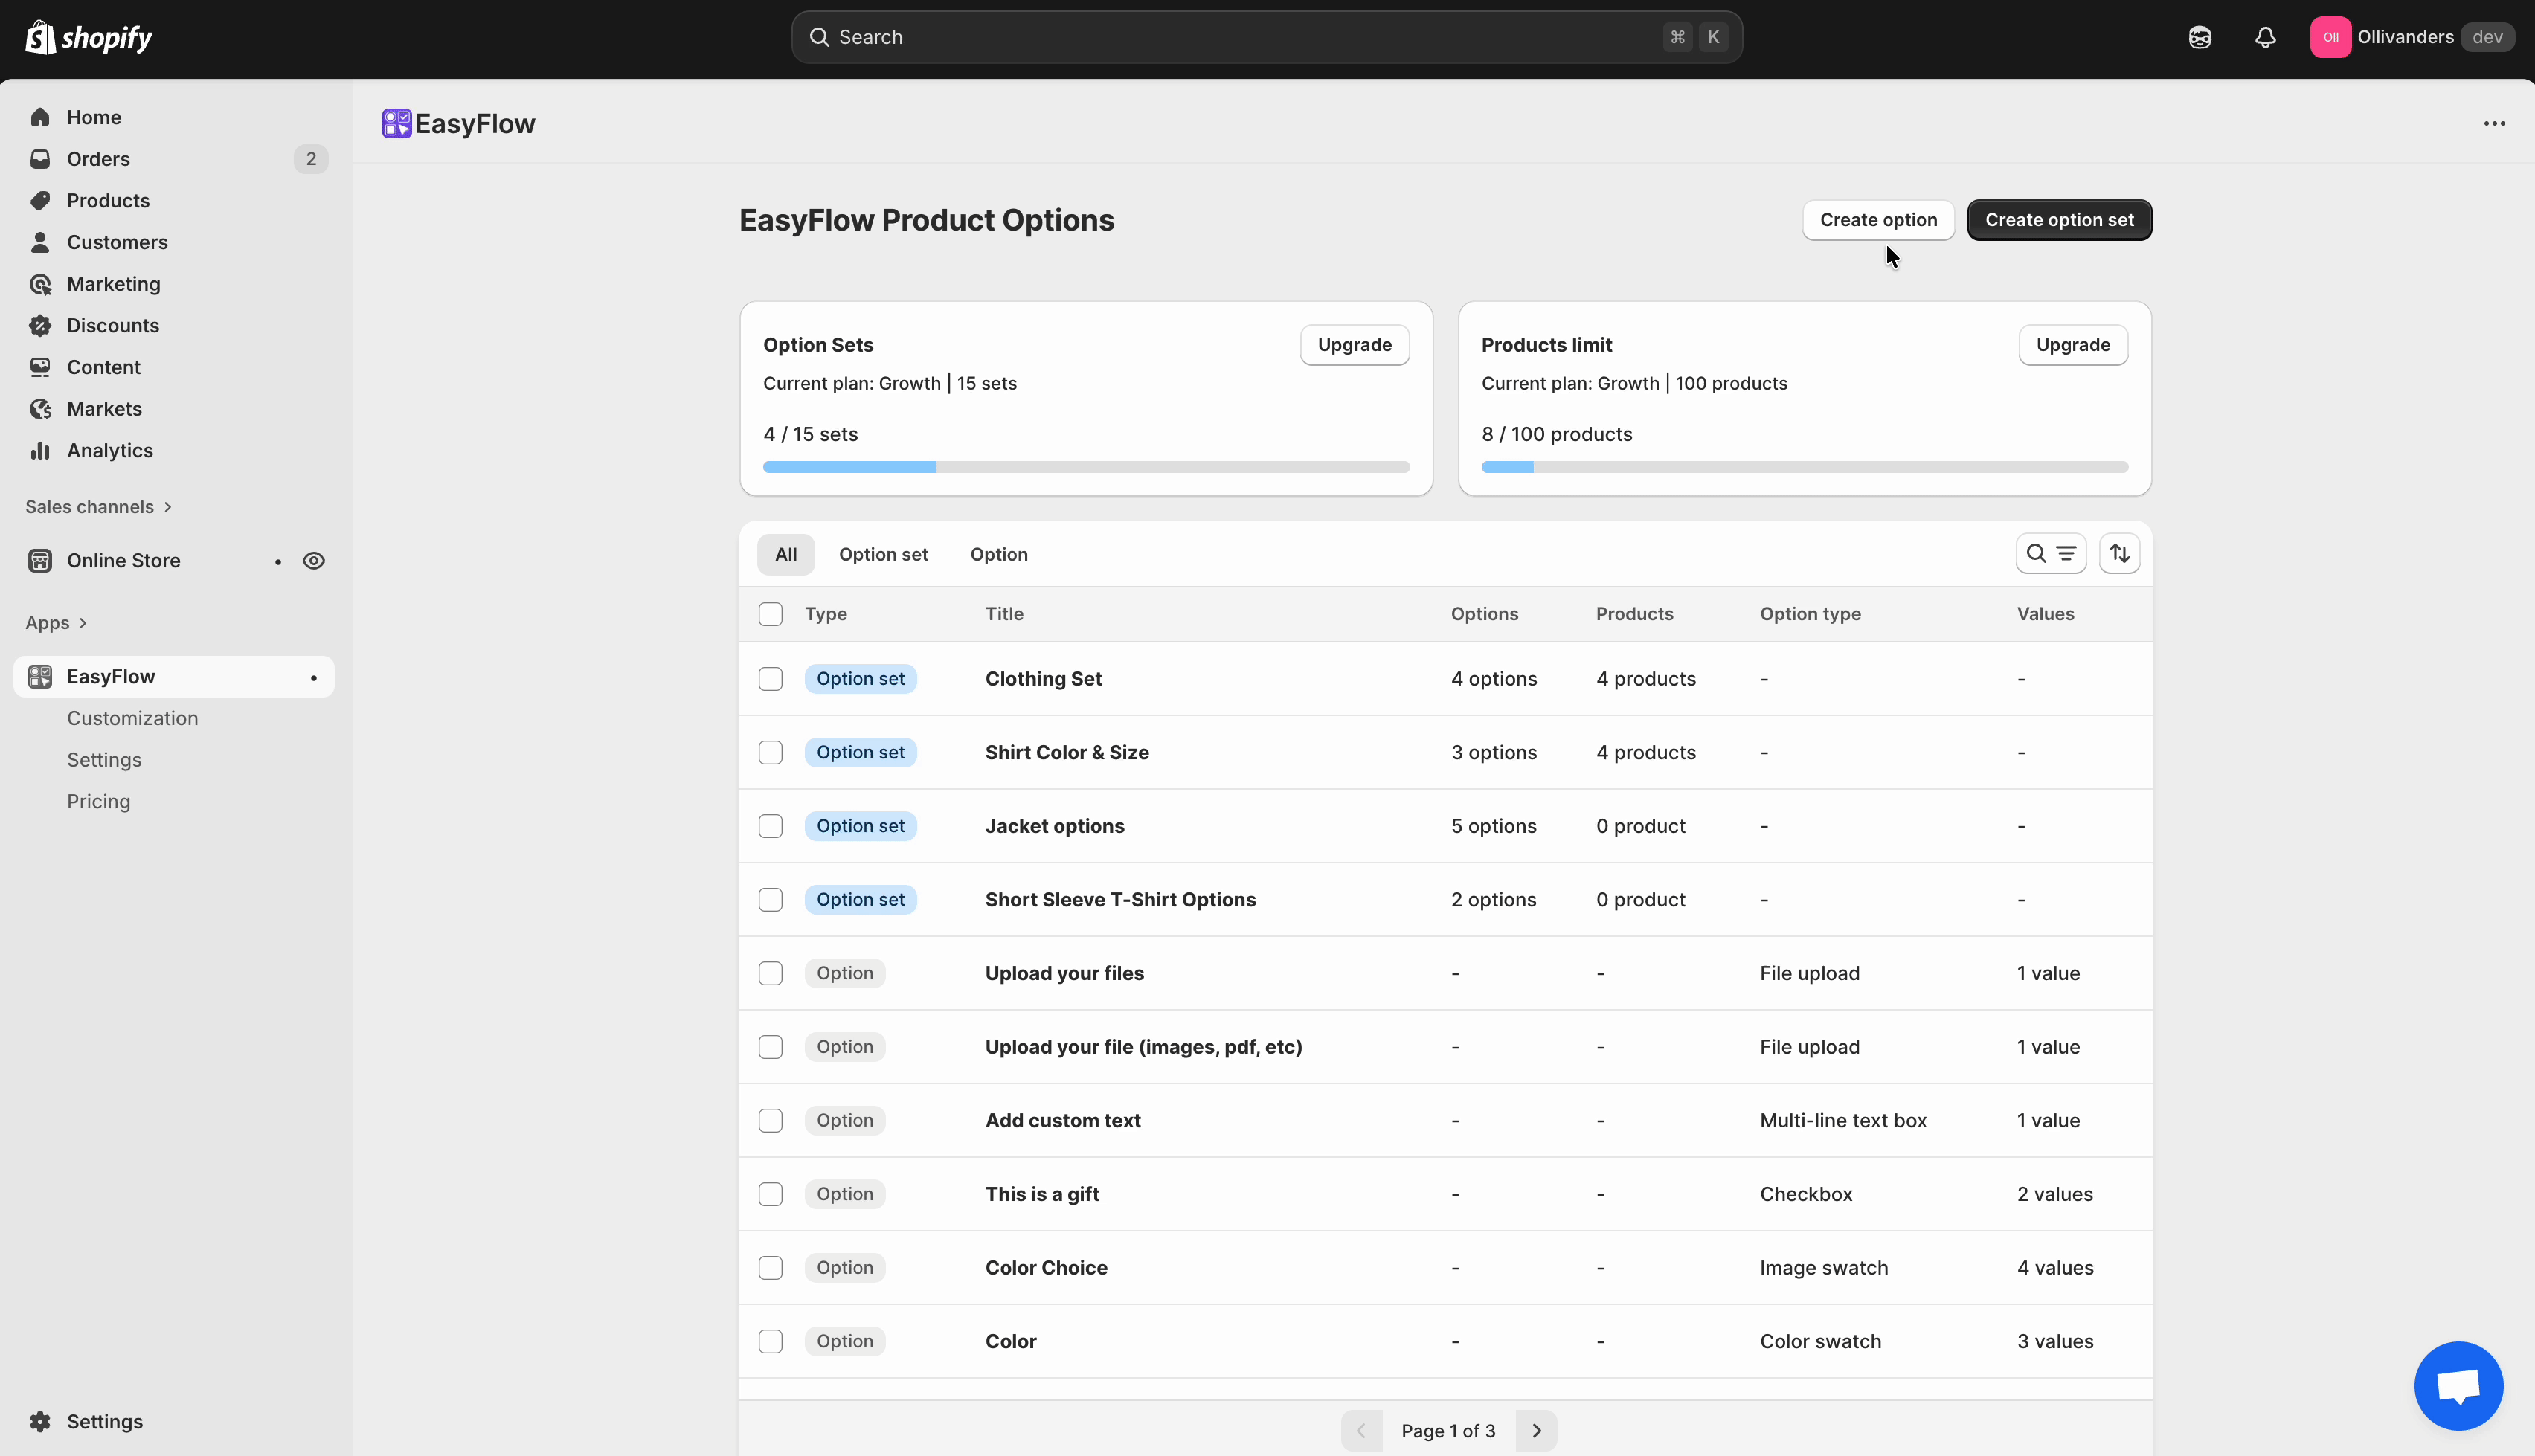The height and width of the screenshot is (1456, 2535).
Task: Switch to the All filter tab
Action: pyautogui.click(x=786, y=554)
